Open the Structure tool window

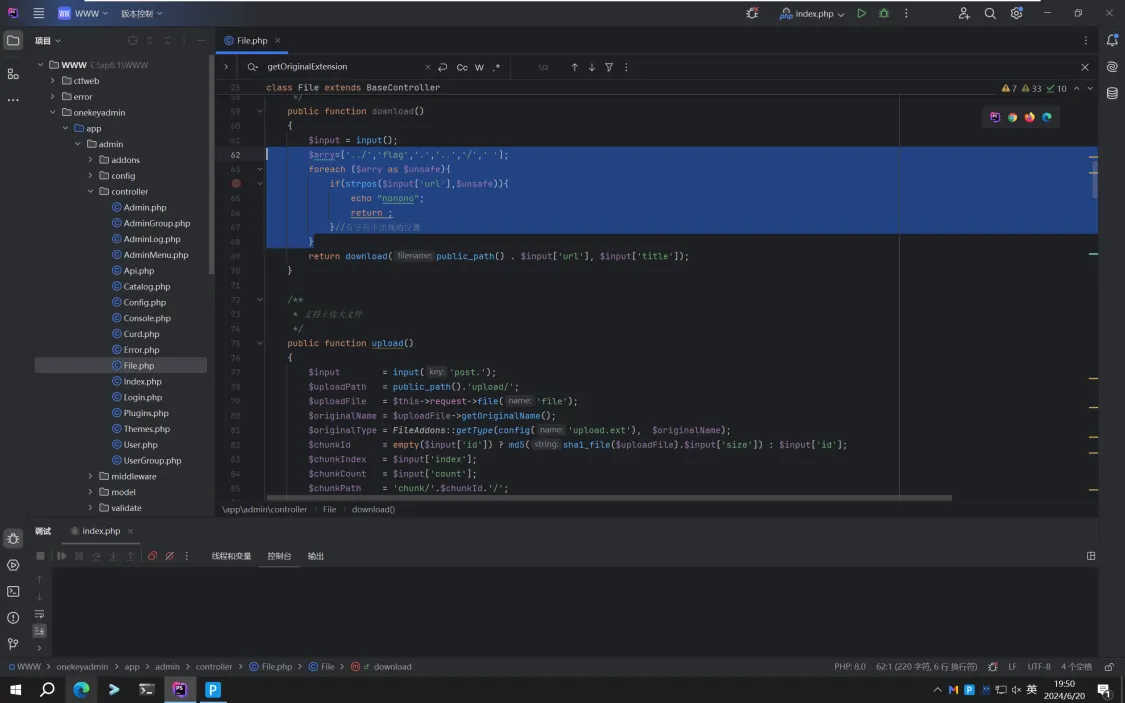pyautogui.click(x=13, y=73)
